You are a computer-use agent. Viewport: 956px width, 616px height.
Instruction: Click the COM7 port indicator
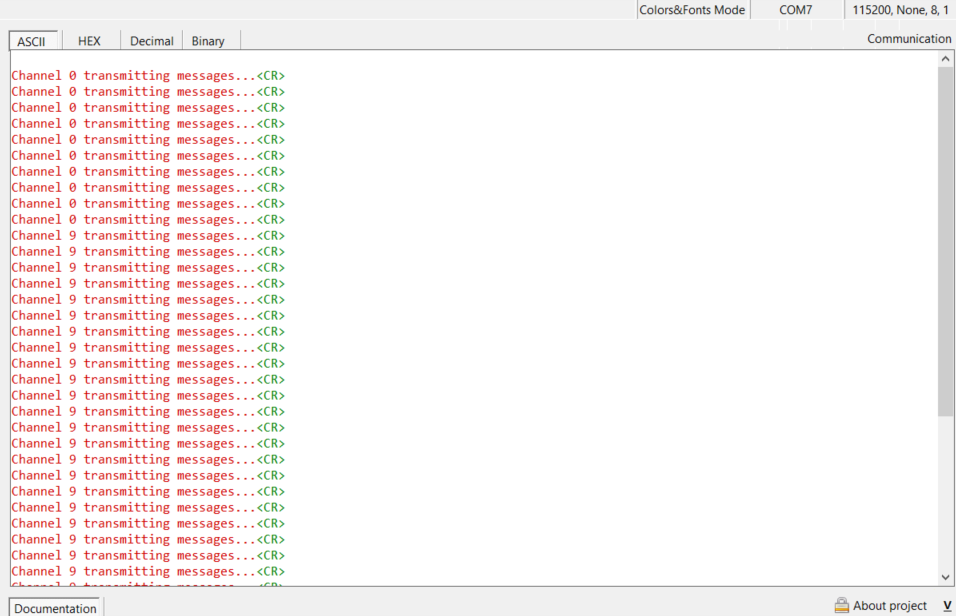coord(795,10)
